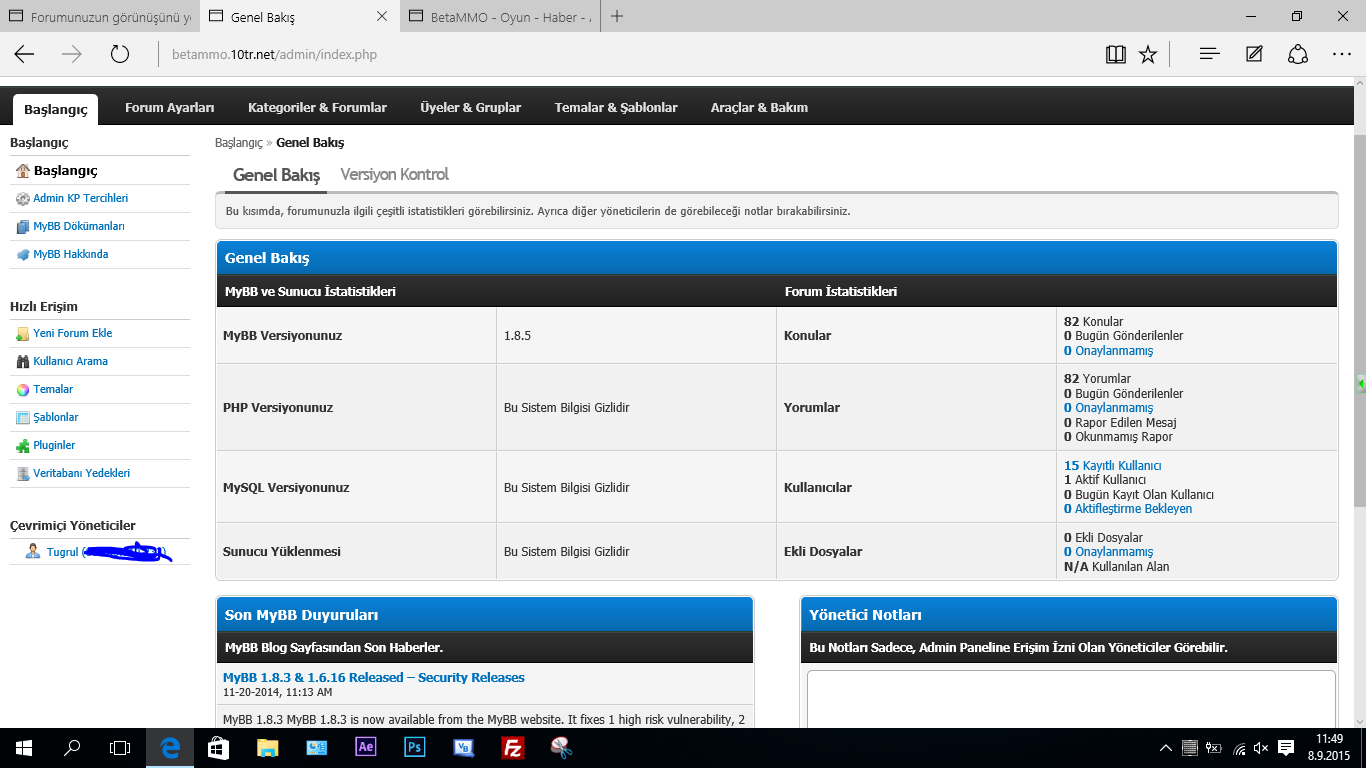This screenshot has width=1366, height=768.
Task: Click the taskbar clock showing 11:49
Action: (x=1329, y=739)
